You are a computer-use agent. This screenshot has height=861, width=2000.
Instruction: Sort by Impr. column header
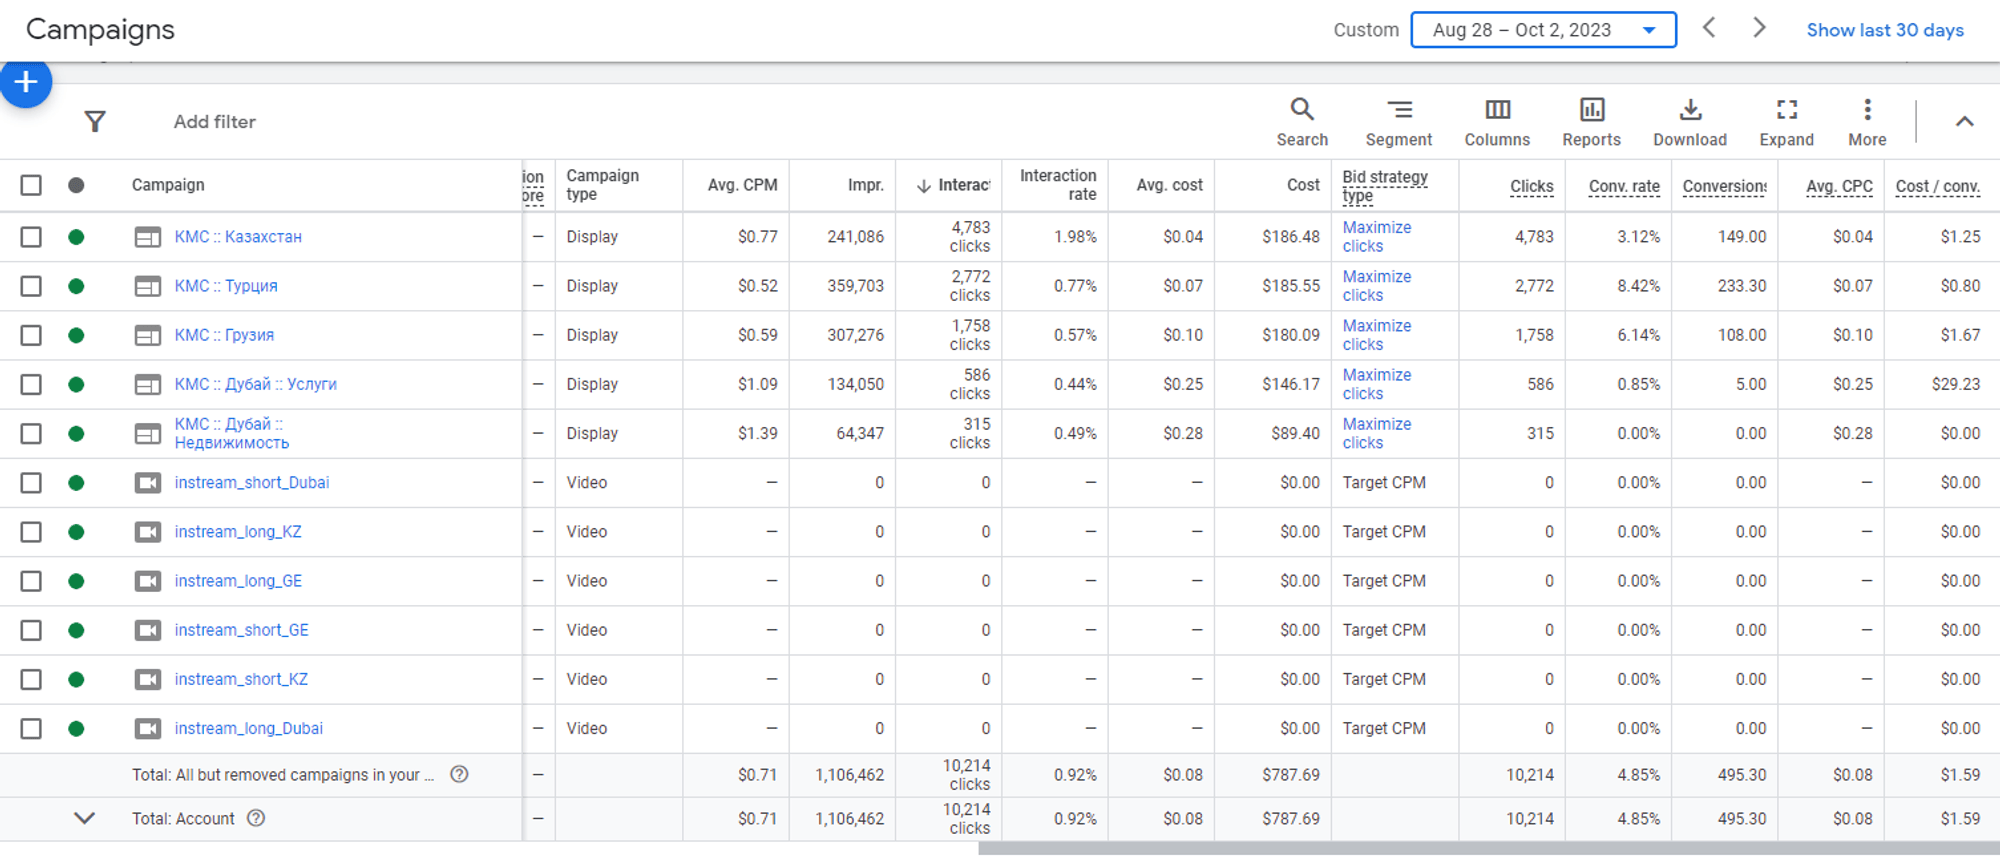coord(866,185)
